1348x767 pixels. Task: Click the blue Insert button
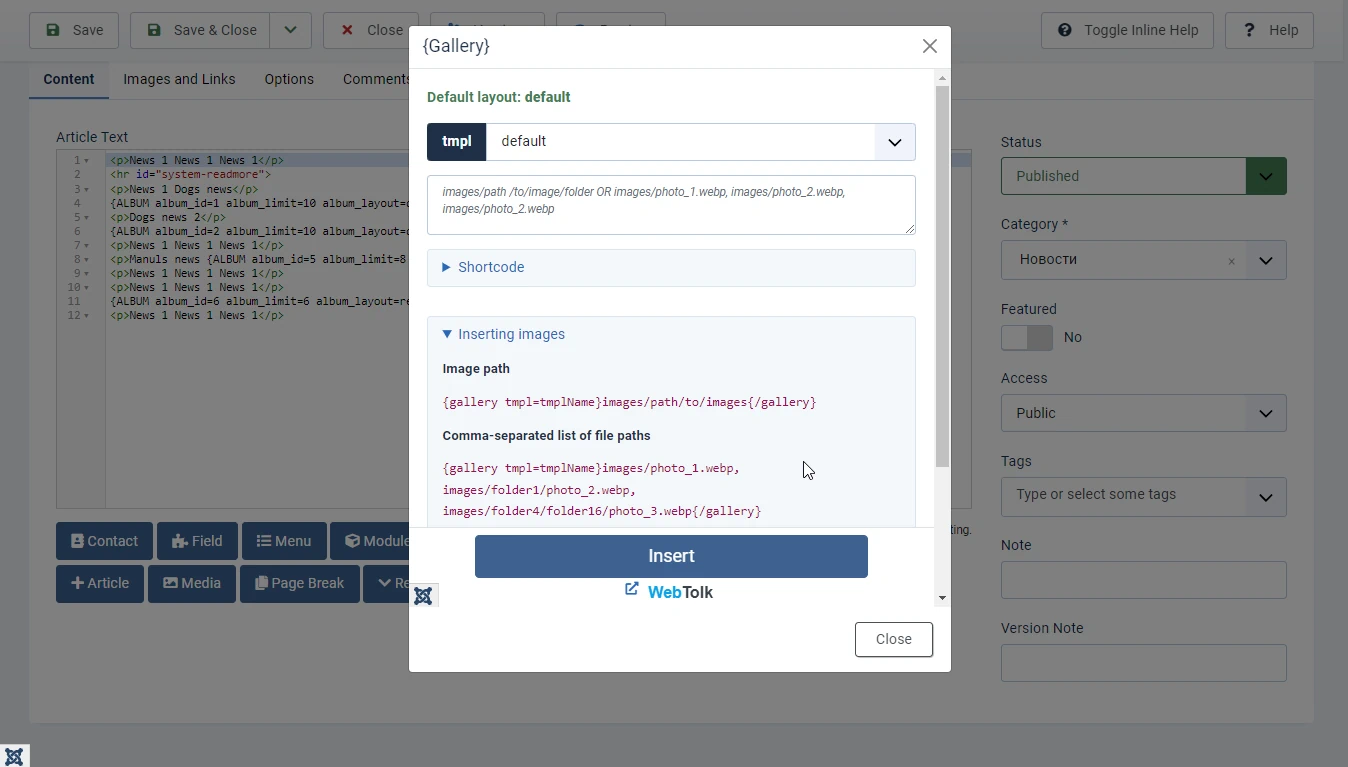671,556
